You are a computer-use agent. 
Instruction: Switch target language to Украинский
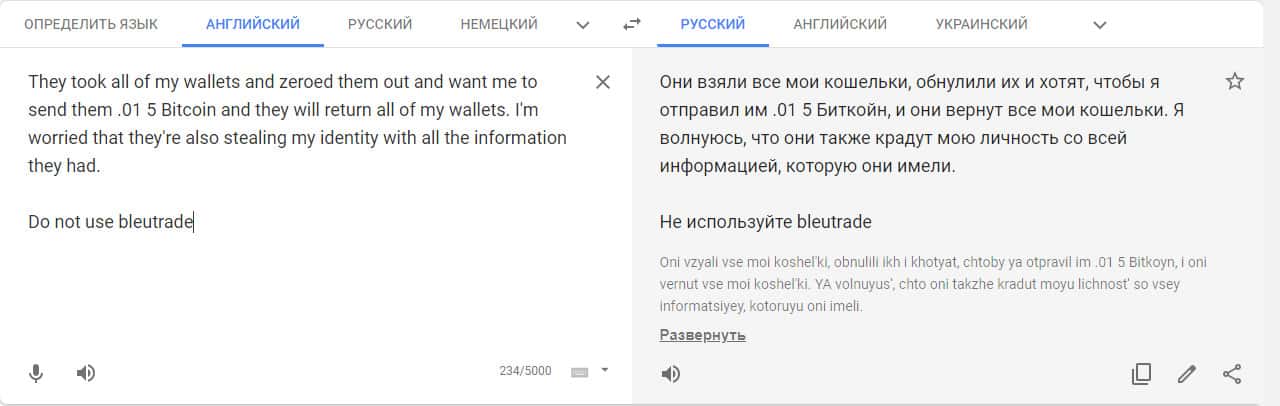(x=981, y=24)
